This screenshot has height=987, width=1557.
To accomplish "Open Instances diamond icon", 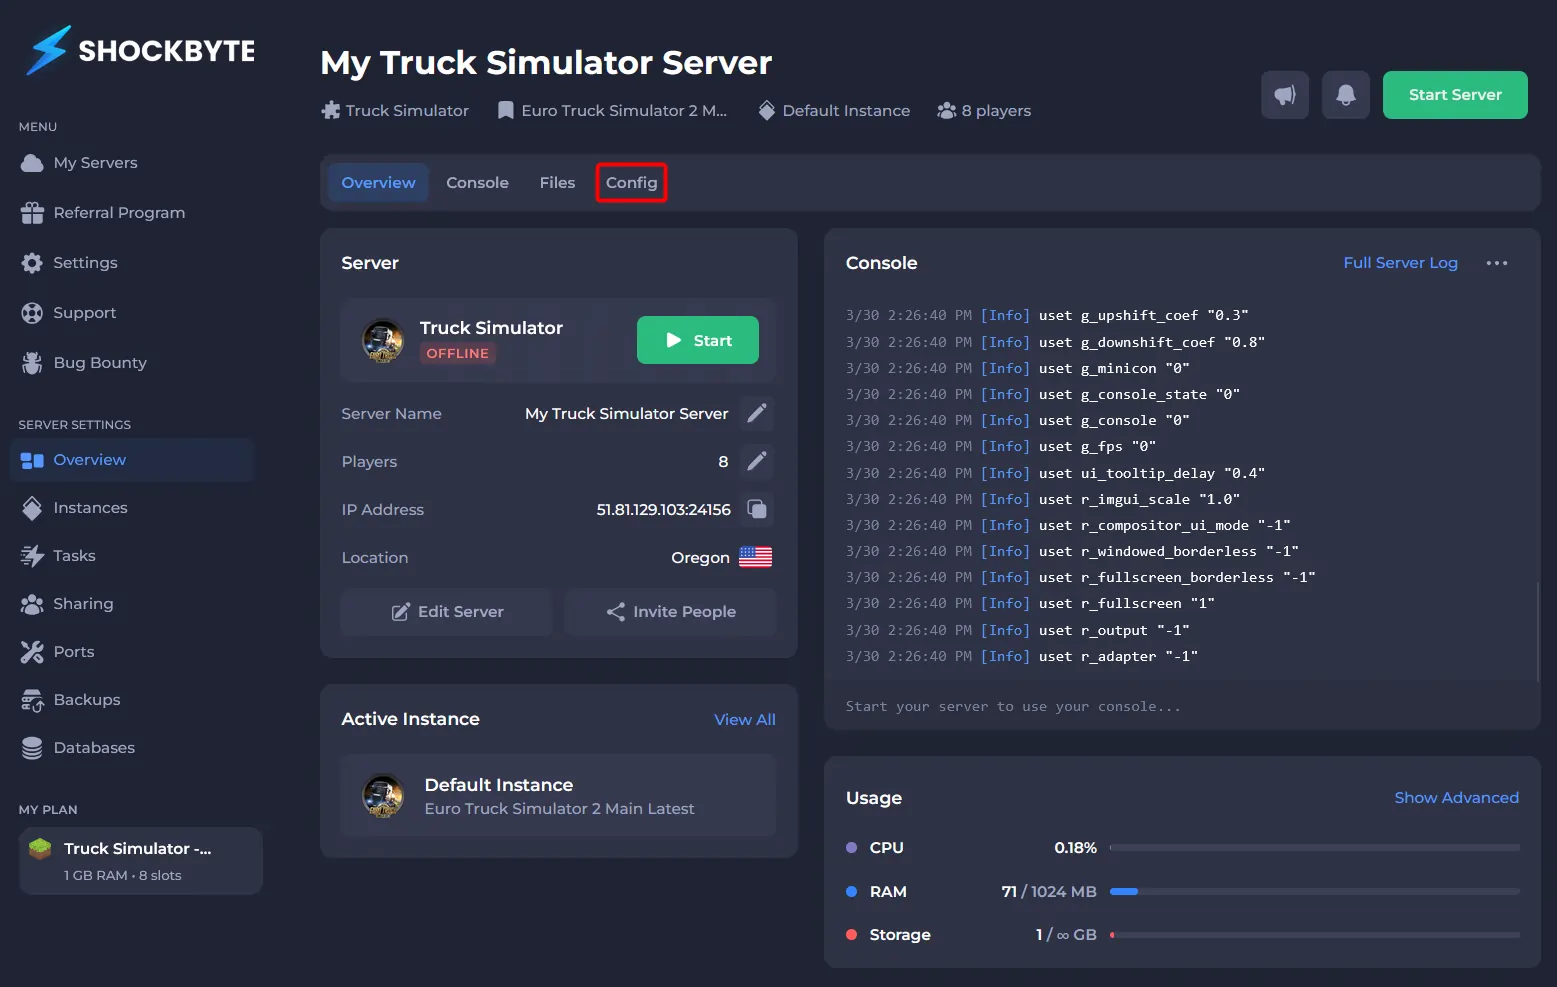I will pos(32,508).
